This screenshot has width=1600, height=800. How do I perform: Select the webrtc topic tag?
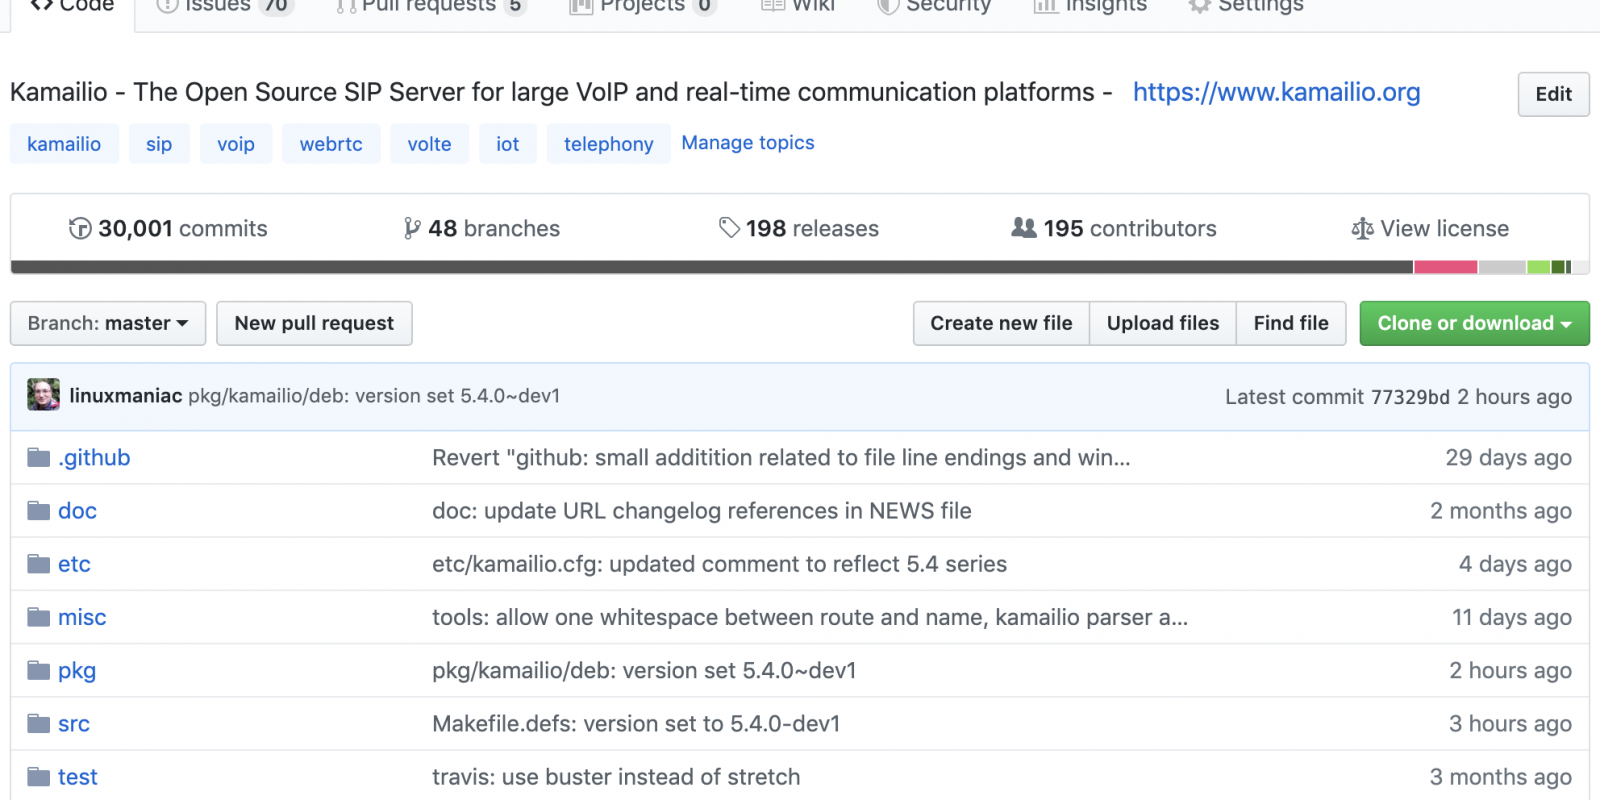[x=331, y=144]
